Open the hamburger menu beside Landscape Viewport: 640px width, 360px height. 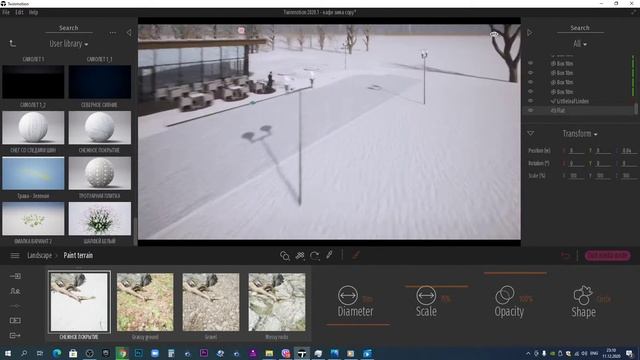[15, 256]
